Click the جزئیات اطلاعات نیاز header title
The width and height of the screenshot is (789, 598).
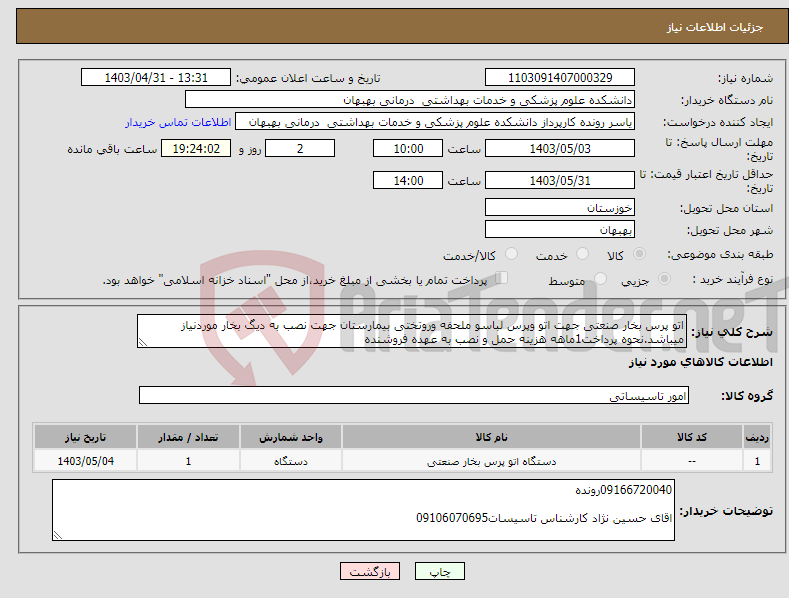(715, 27)
